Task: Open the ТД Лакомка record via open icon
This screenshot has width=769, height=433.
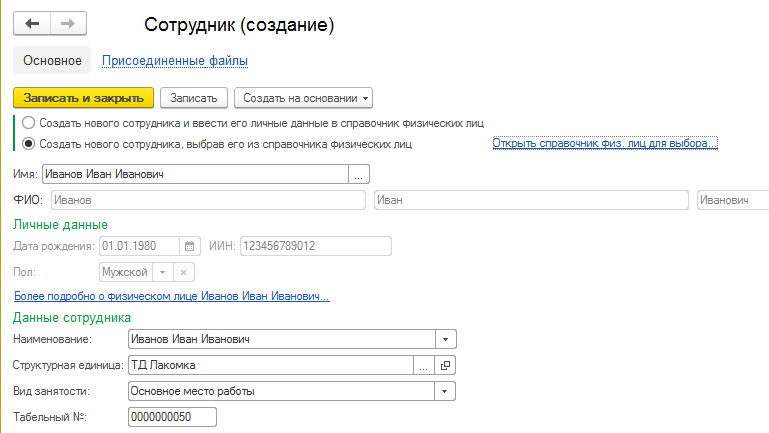Action: [x=445, y=365]
